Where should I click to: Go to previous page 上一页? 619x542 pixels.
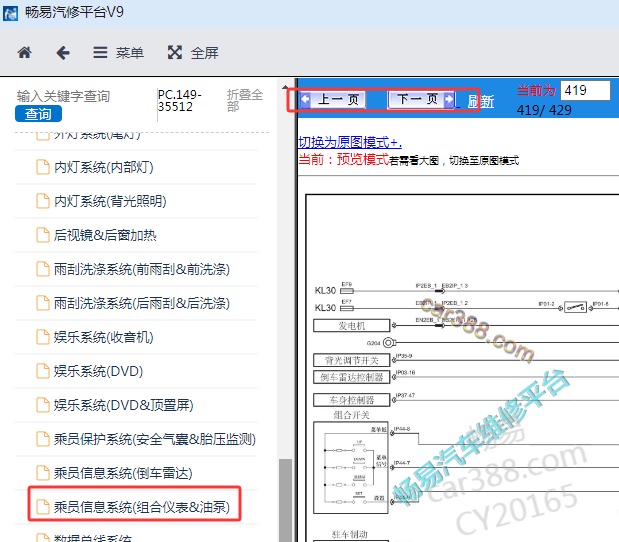pyautogui.click(x=332, y=99)
